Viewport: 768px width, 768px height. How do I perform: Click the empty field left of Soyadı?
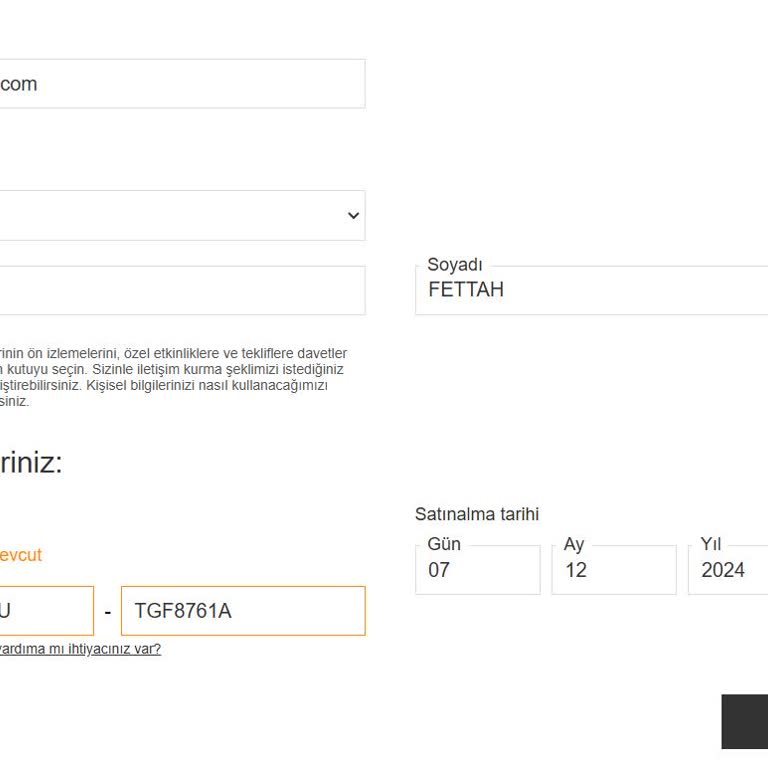pyautogui.click(x=180, y=291)
